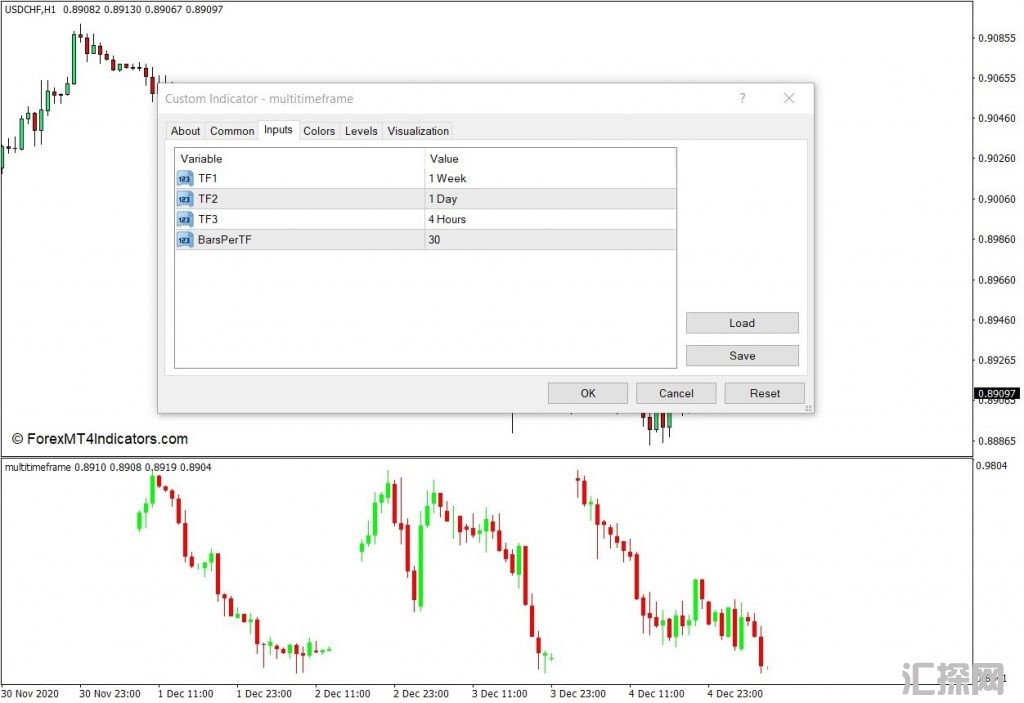Click the Reset button

point(764,393)
